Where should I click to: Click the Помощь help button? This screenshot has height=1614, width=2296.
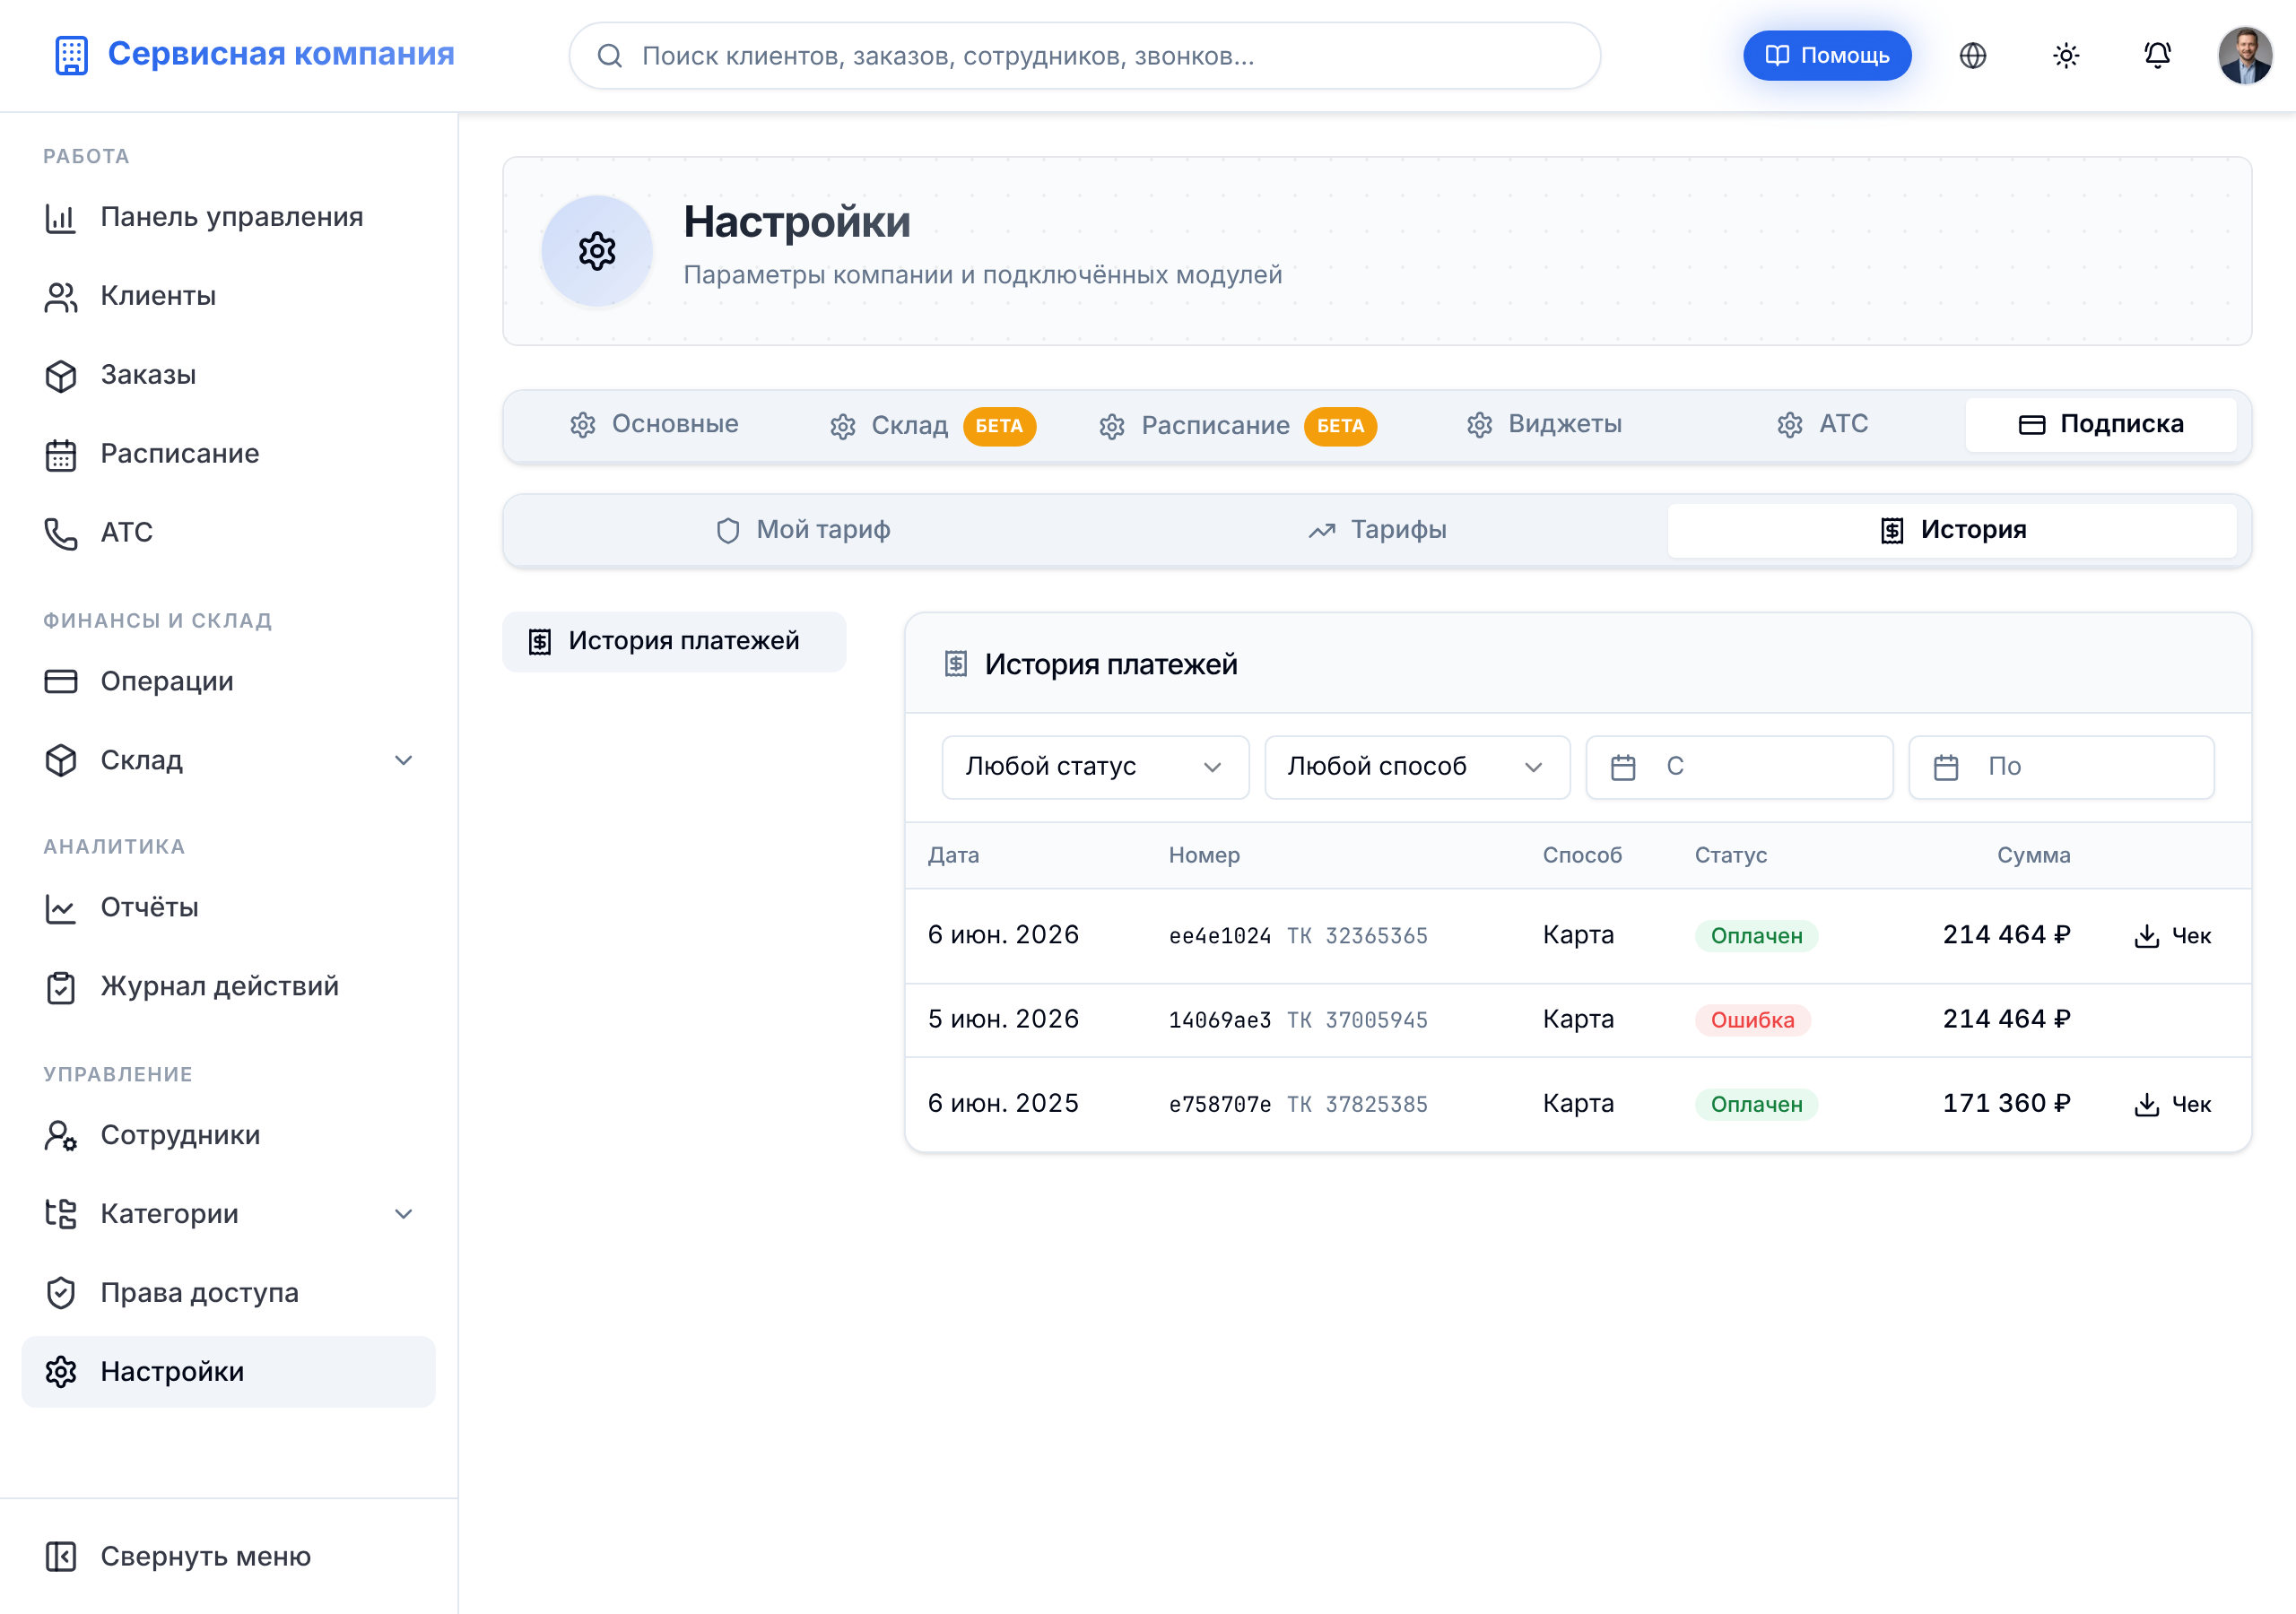pos(1827,56)
